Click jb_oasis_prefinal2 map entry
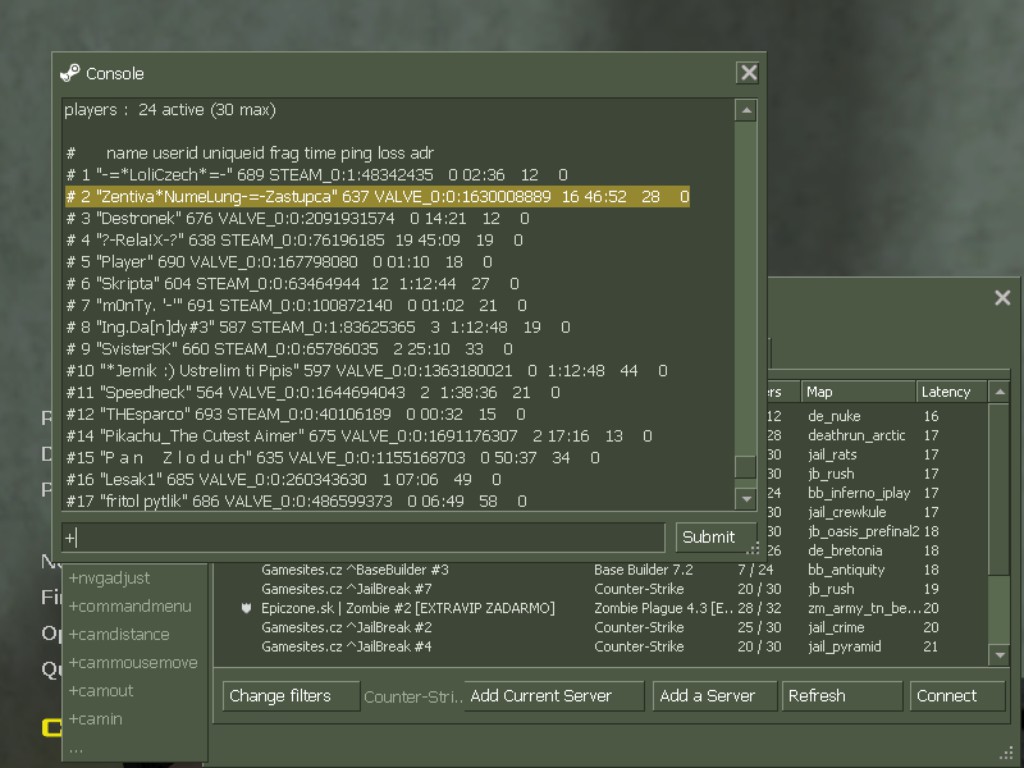1024x768 pixels. pyautogui.click(x=863, y=532)
